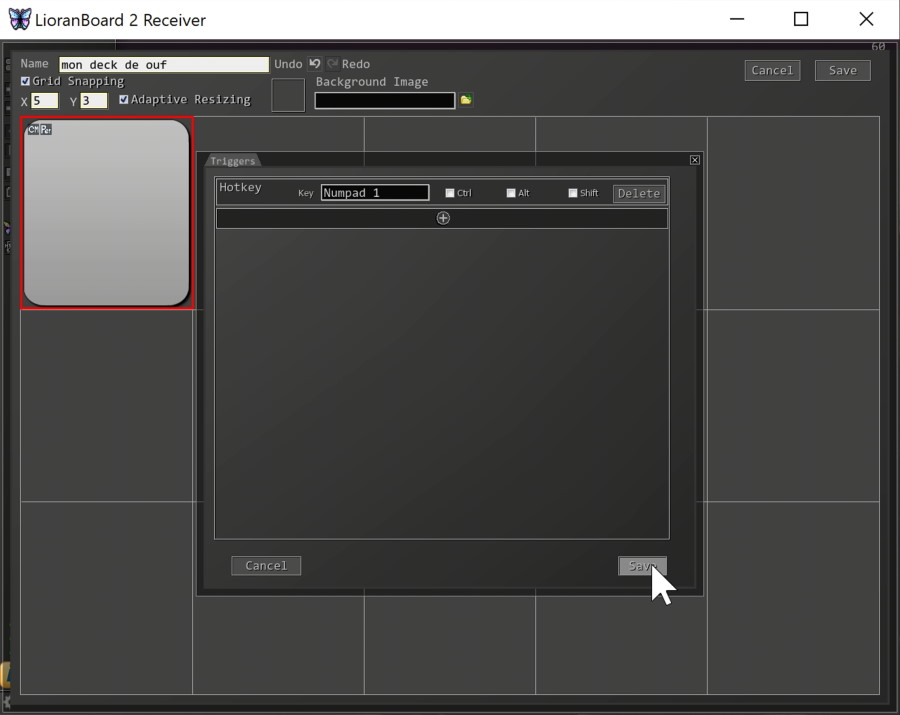Enable the Alt modifier checkbox
Viewport: 900px width, 715px height.
tap(511, 193)
